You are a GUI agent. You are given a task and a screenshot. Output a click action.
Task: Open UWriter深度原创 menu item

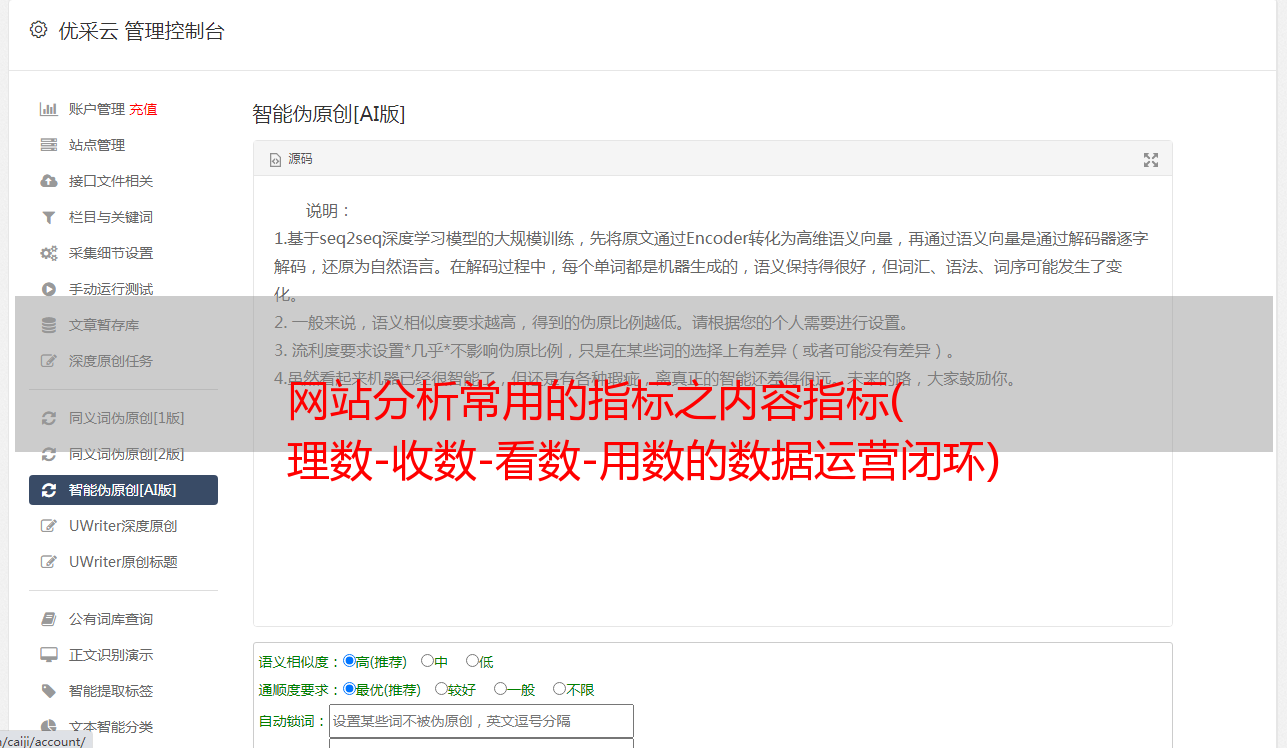tap(124, 526)
